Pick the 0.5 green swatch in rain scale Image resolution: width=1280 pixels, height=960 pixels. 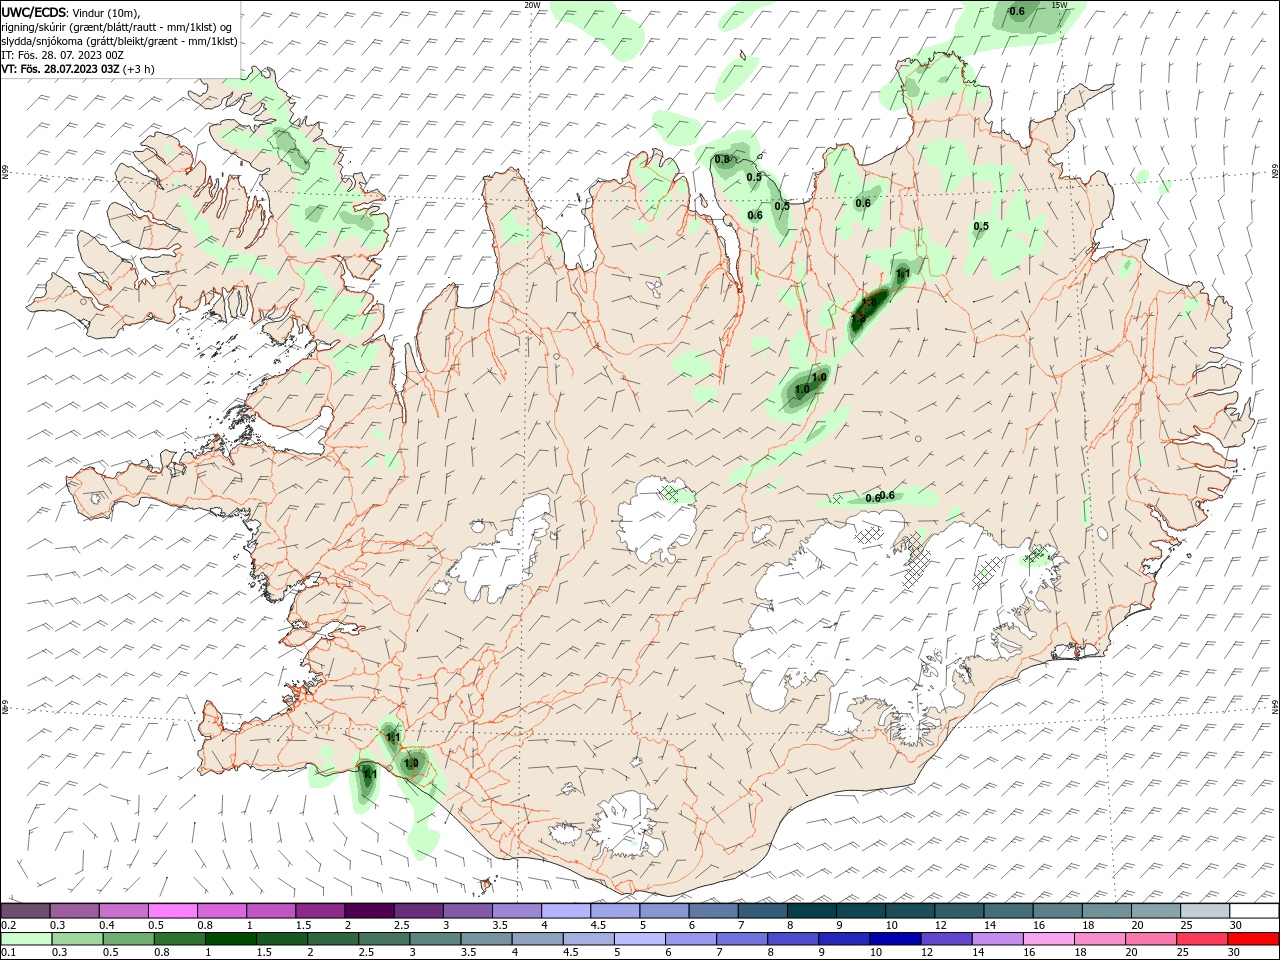click(x=128, y=939)
